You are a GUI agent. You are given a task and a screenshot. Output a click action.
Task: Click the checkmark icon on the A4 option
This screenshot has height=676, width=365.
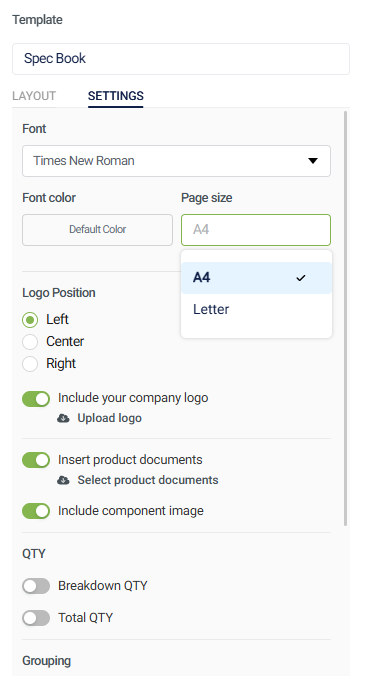[301, 278]
